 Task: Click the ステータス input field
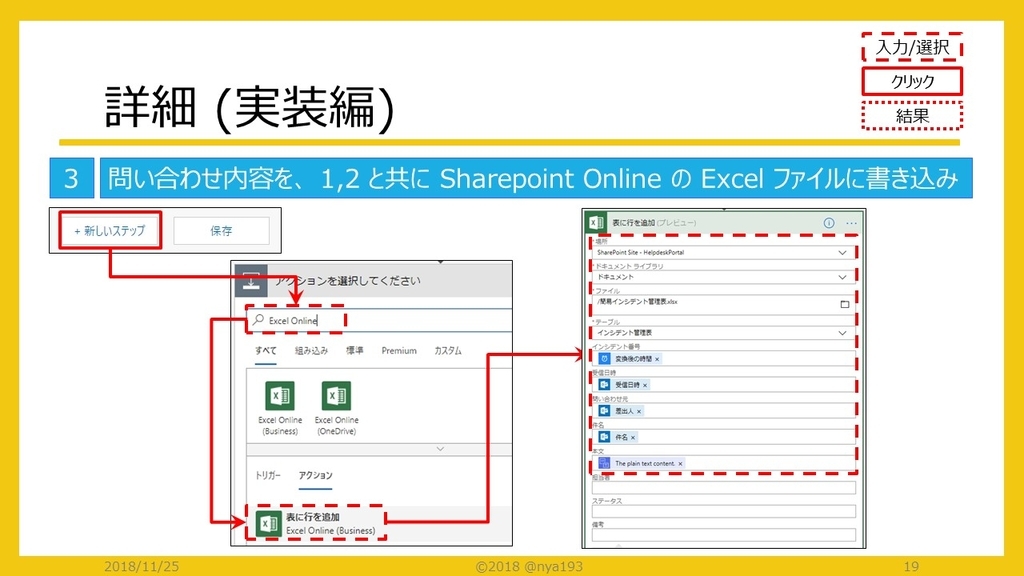(x=724, y=511)
